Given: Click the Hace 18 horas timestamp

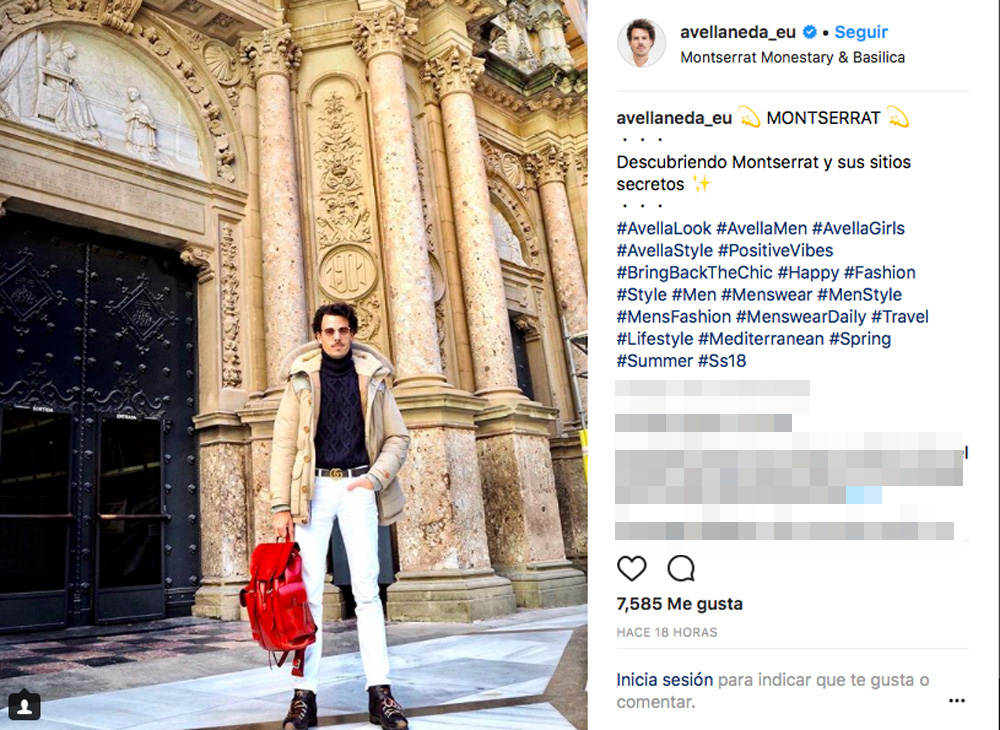Looking at the screenshot, I should click(666, 632).
